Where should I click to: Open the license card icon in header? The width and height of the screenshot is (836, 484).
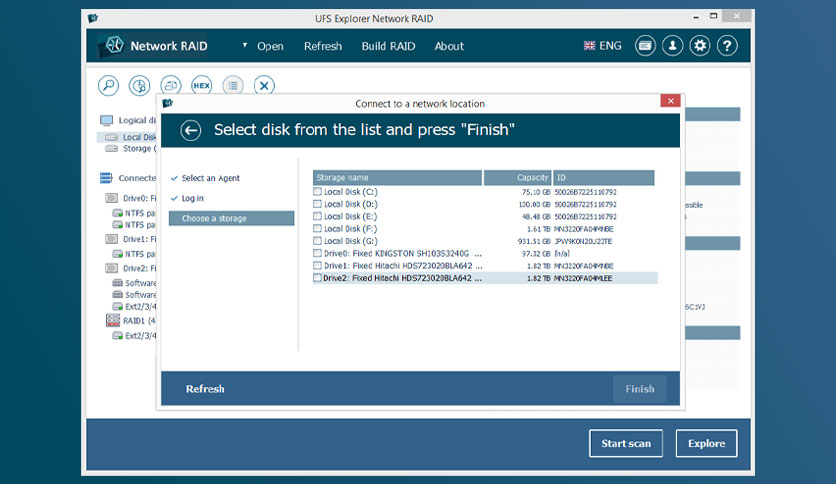pyautogui.click(x=645, y=46)
